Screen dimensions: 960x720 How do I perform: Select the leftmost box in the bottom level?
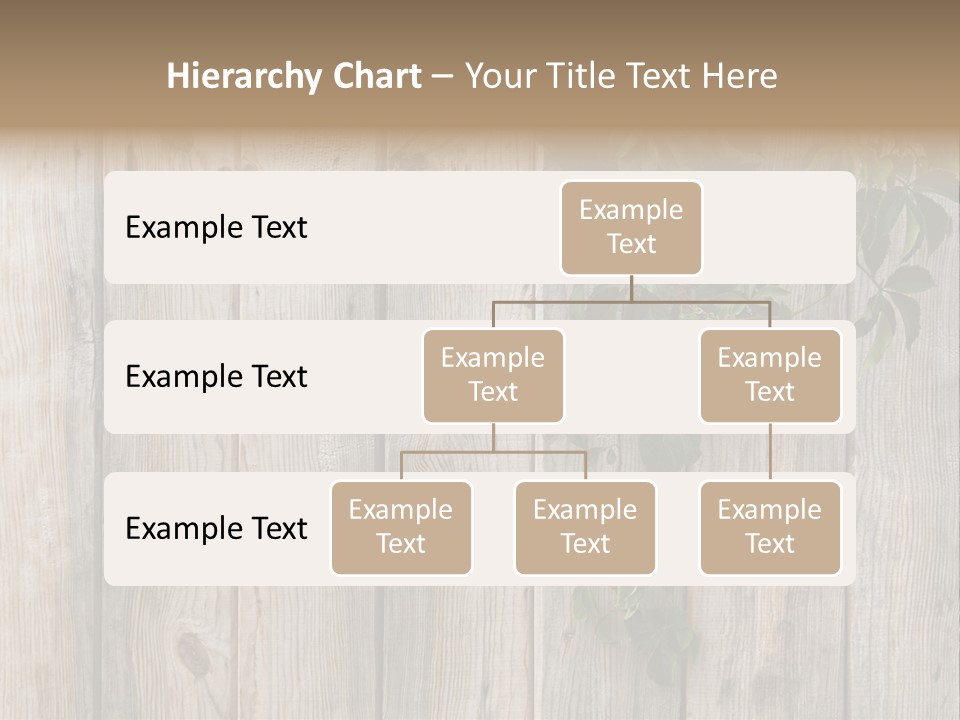401,527
